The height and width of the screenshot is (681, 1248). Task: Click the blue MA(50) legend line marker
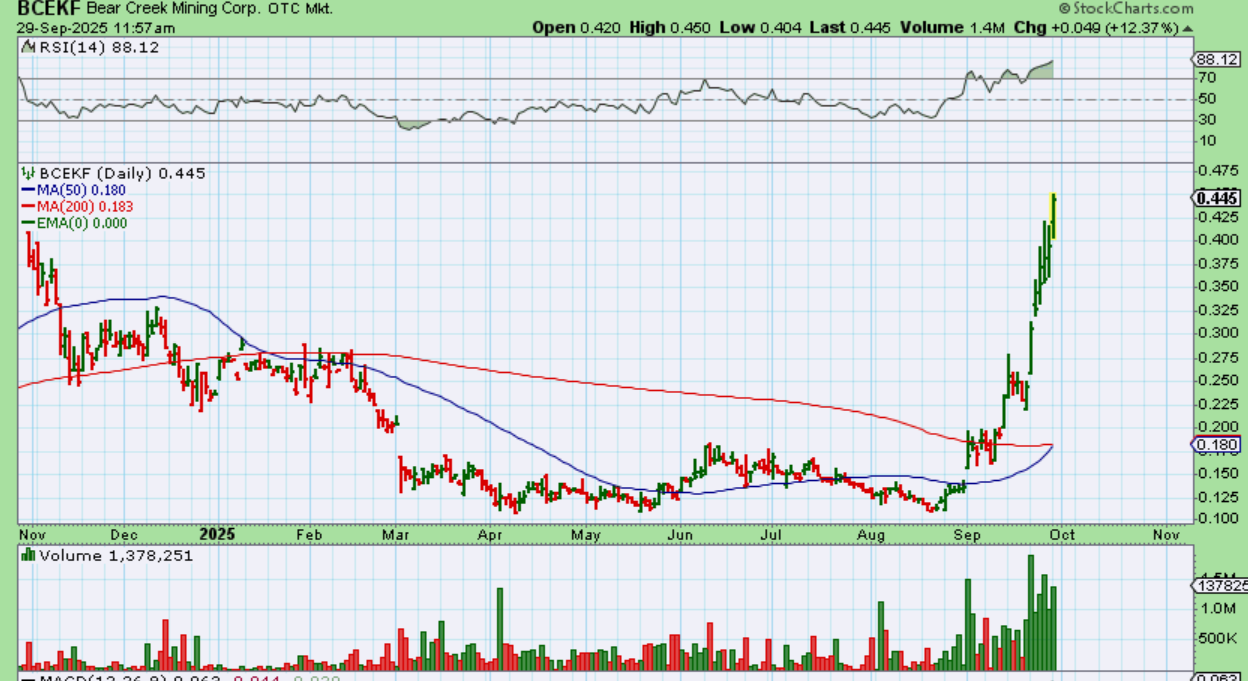[x=30, y=190]
